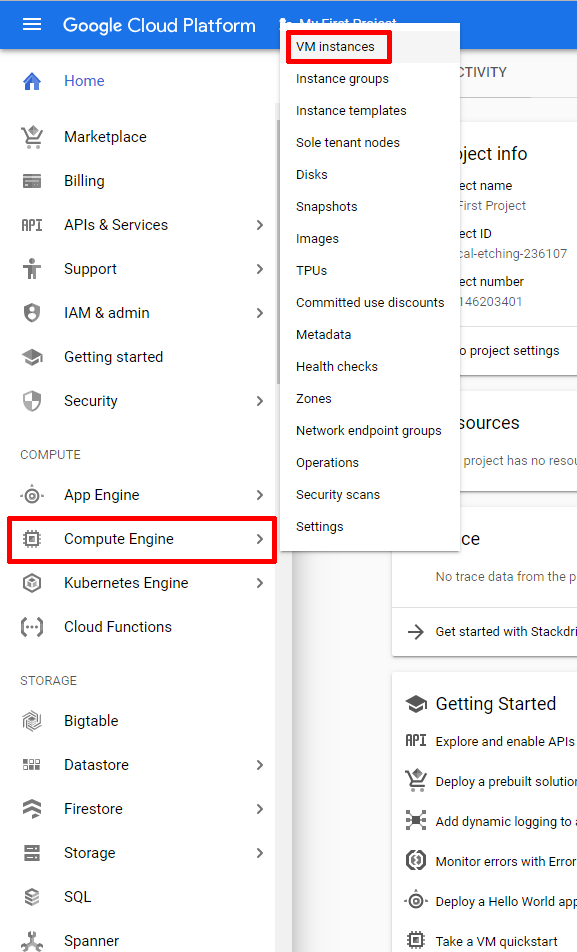Click the Compute Engine chip icon
577x952 pixels.
coord(32,539)
